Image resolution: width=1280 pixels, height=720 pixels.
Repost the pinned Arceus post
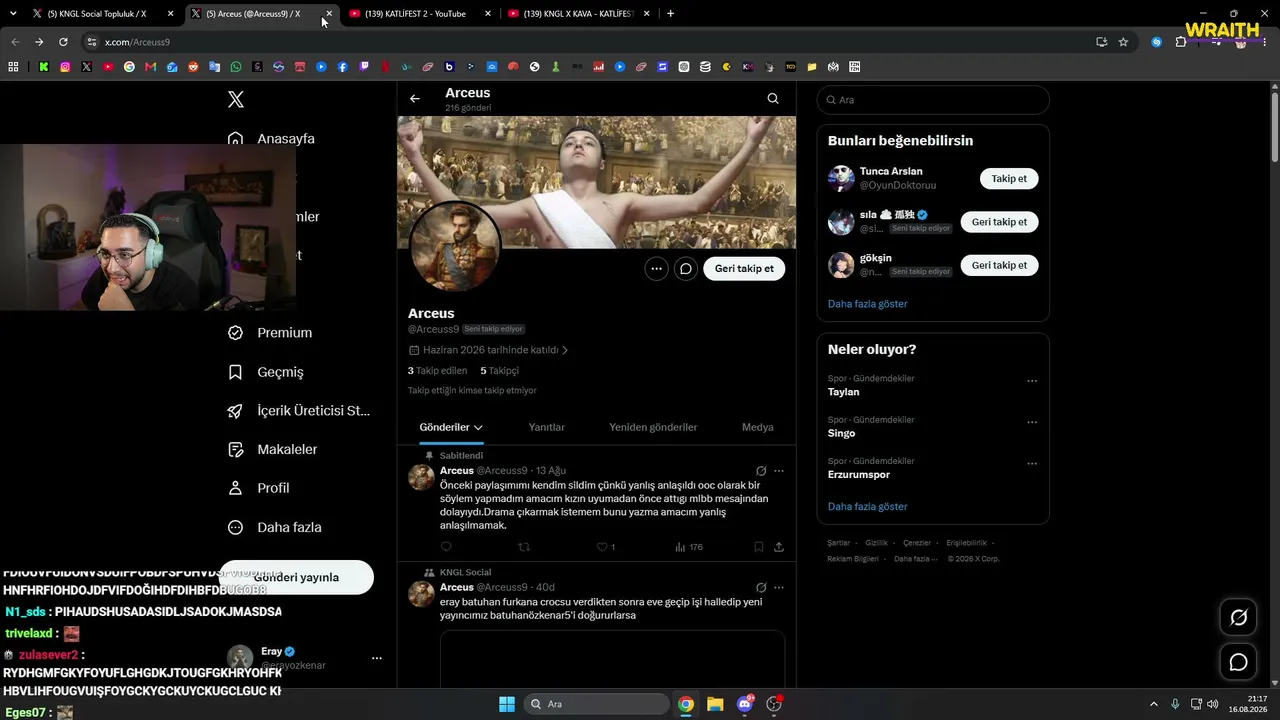tap(524, 547)
